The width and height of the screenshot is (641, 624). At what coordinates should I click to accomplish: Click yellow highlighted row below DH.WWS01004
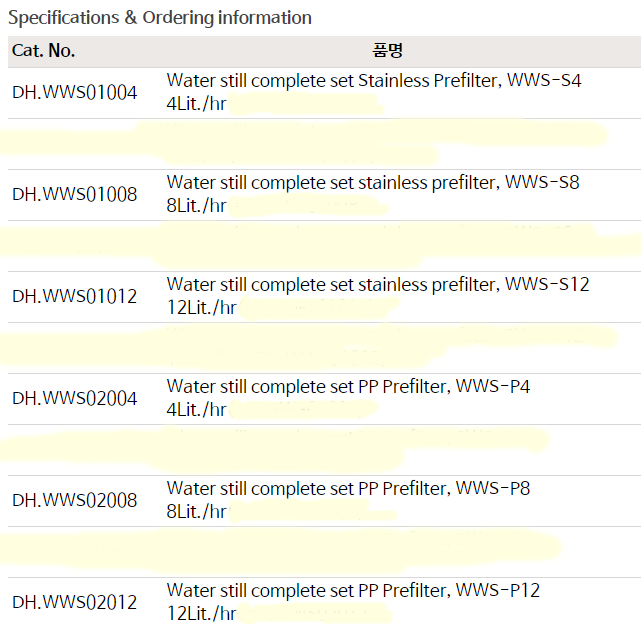click(300, 143)
